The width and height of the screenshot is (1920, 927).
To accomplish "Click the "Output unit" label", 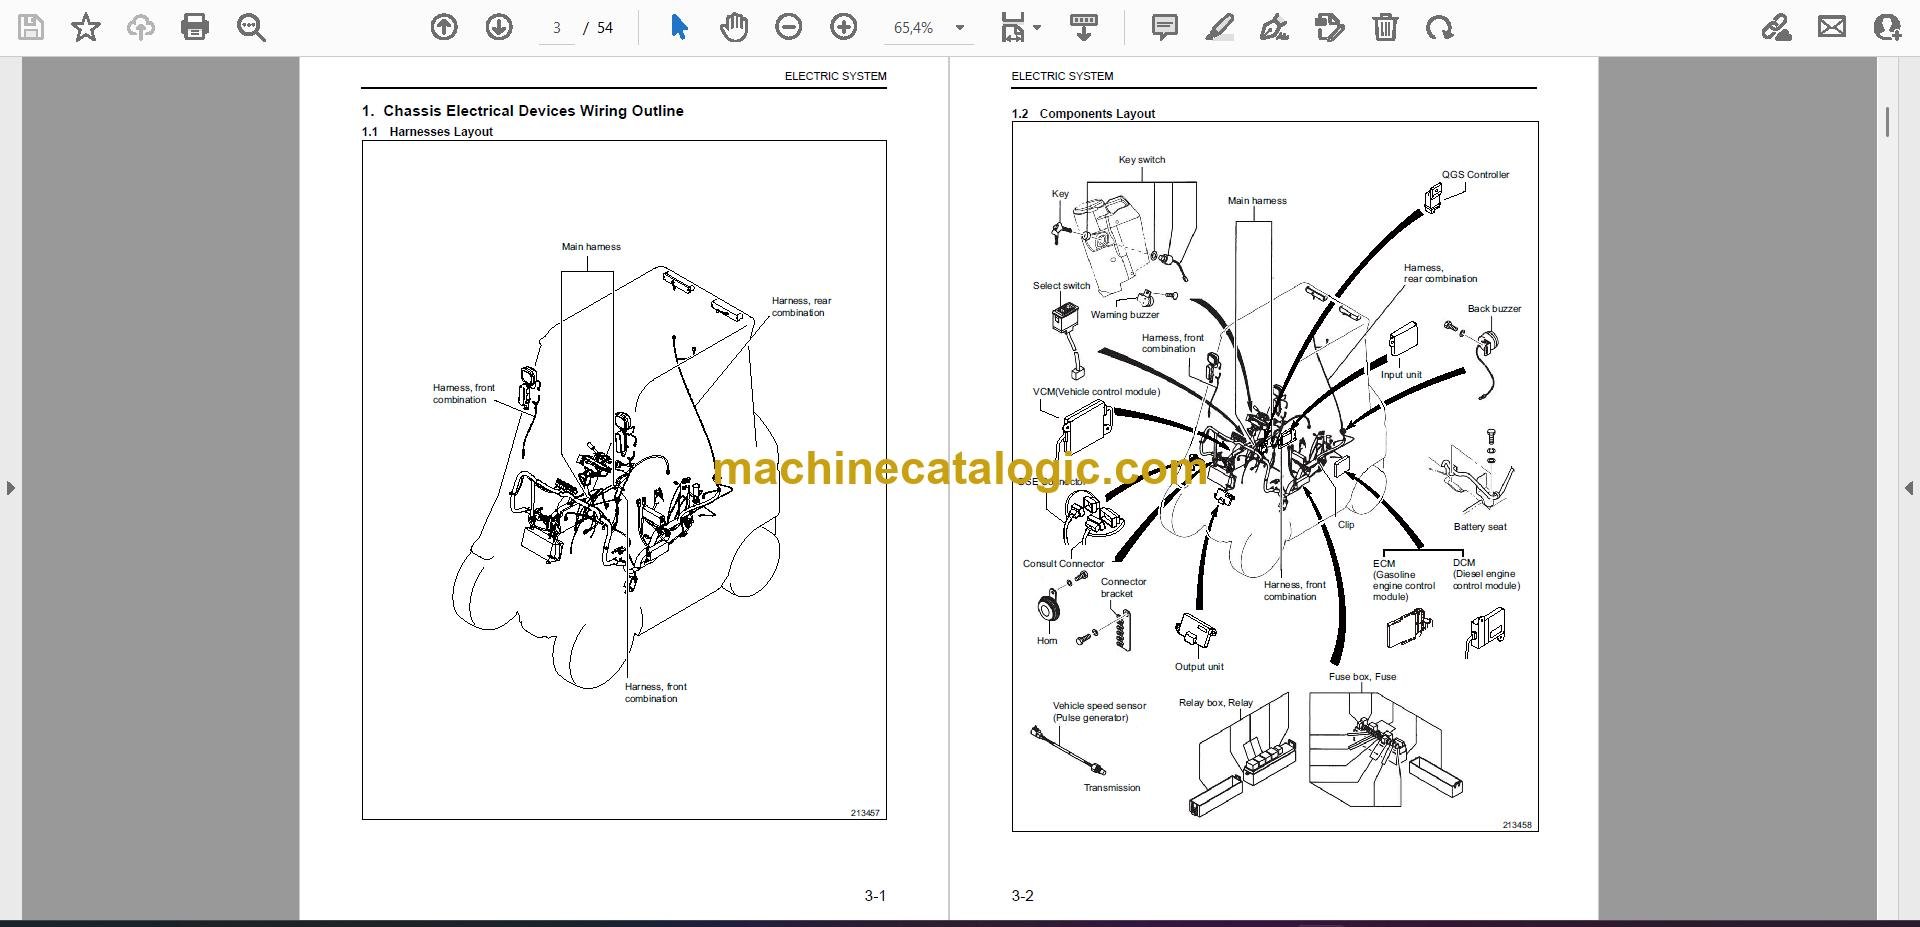I will point(1199,667).
